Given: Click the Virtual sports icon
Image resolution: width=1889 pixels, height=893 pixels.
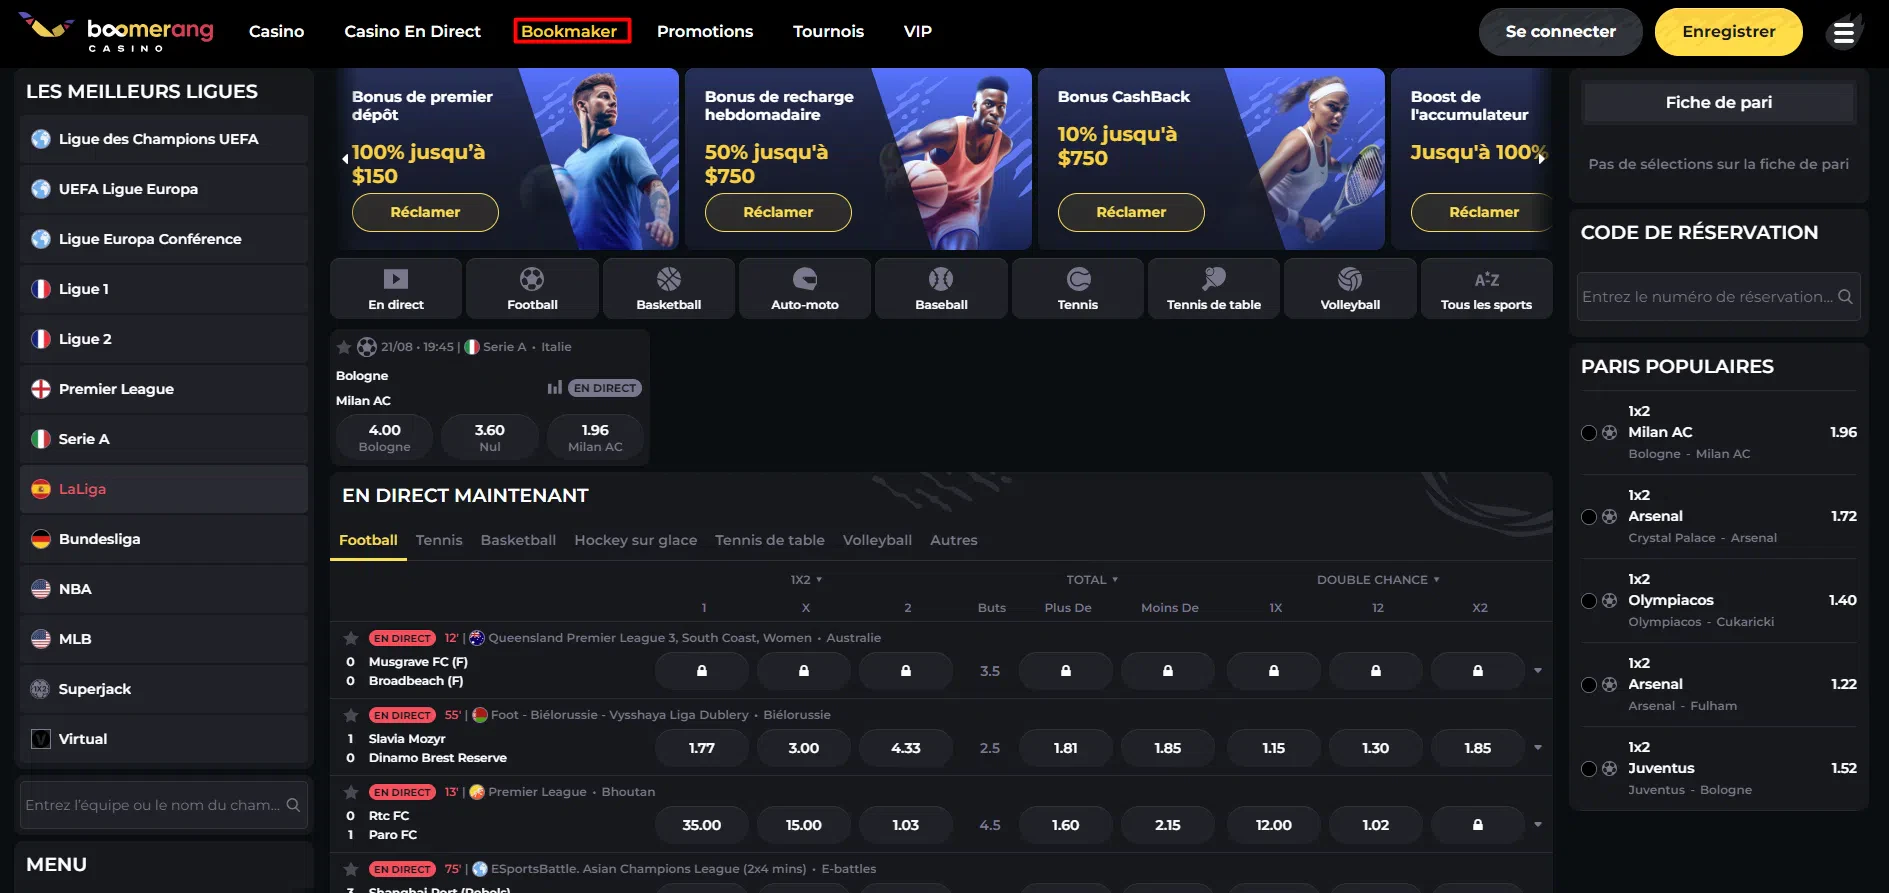Looking at the screenshot, I should pos(41,739).
